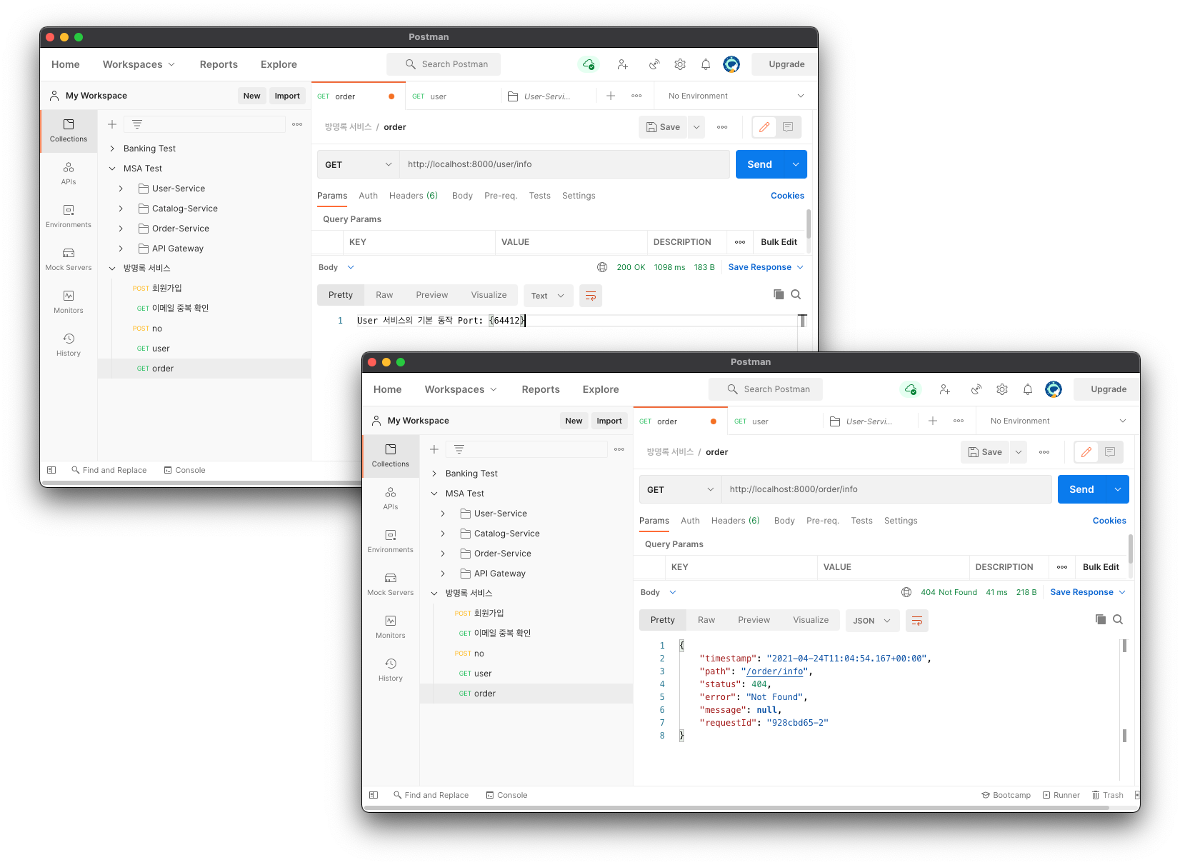Open GET user request tab in front window
Image resolution: width=1180 pixels, height=865 pixels.
tap(775, 421)
